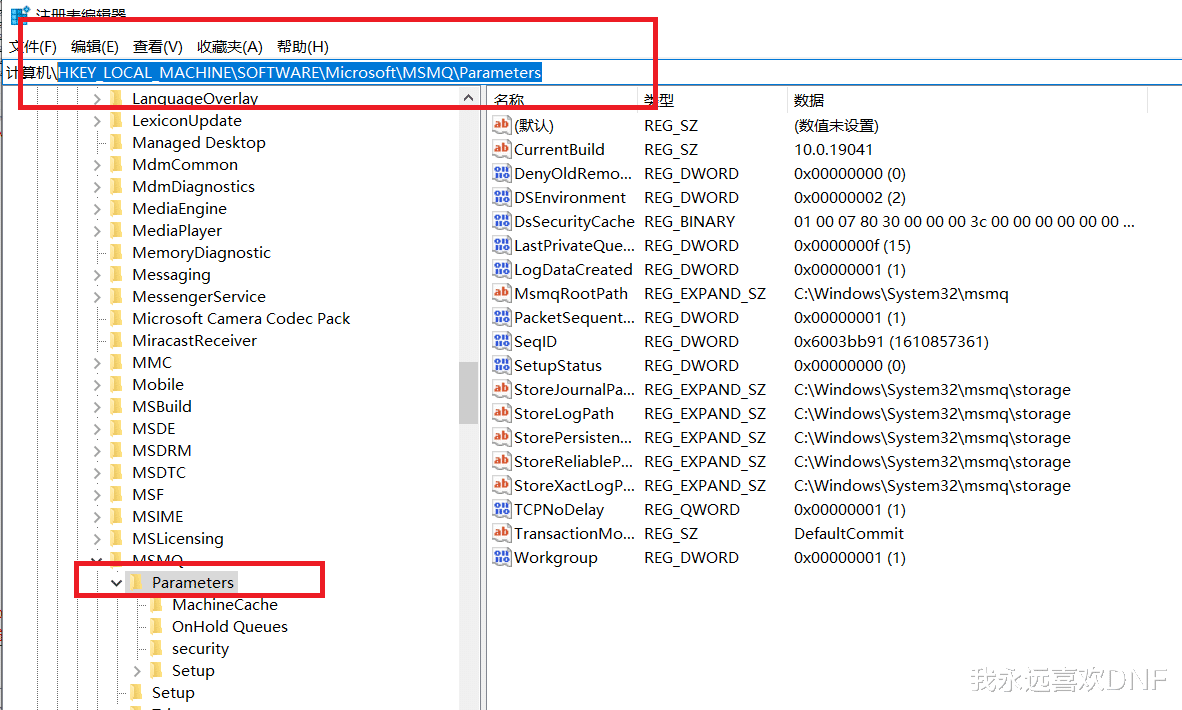Expand the MSF key
The width and height of the screenshot is (1182, 710).
click(96, 494)
